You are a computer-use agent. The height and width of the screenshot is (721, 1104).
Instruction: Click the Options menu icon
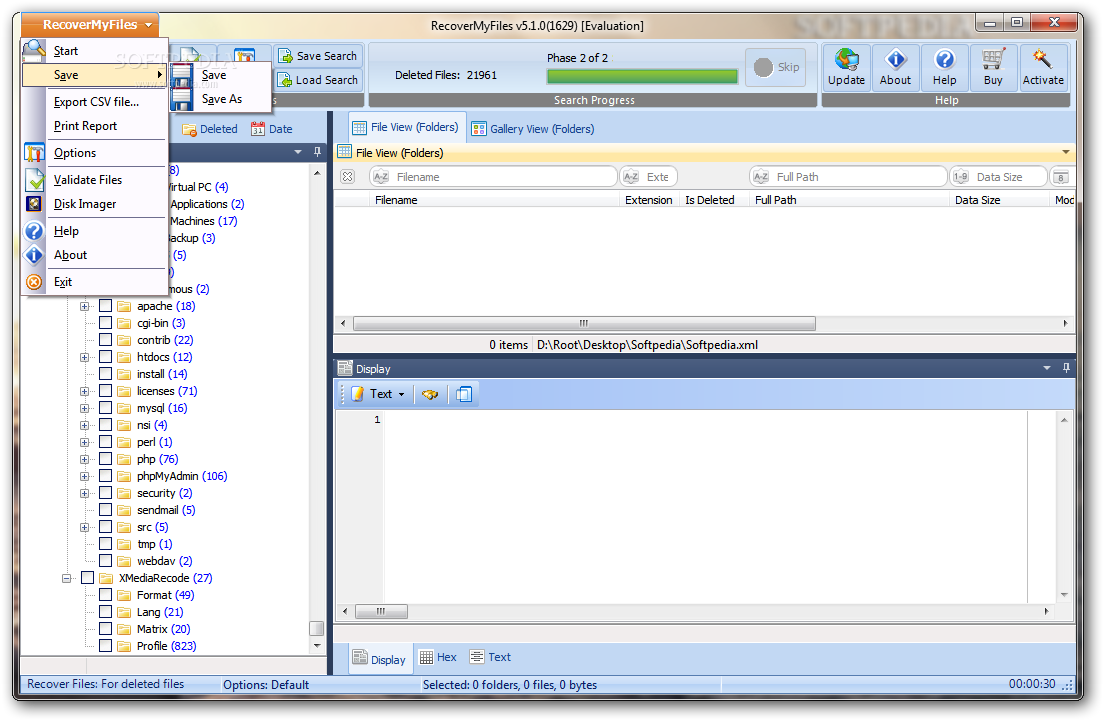[x=34, y=153]
